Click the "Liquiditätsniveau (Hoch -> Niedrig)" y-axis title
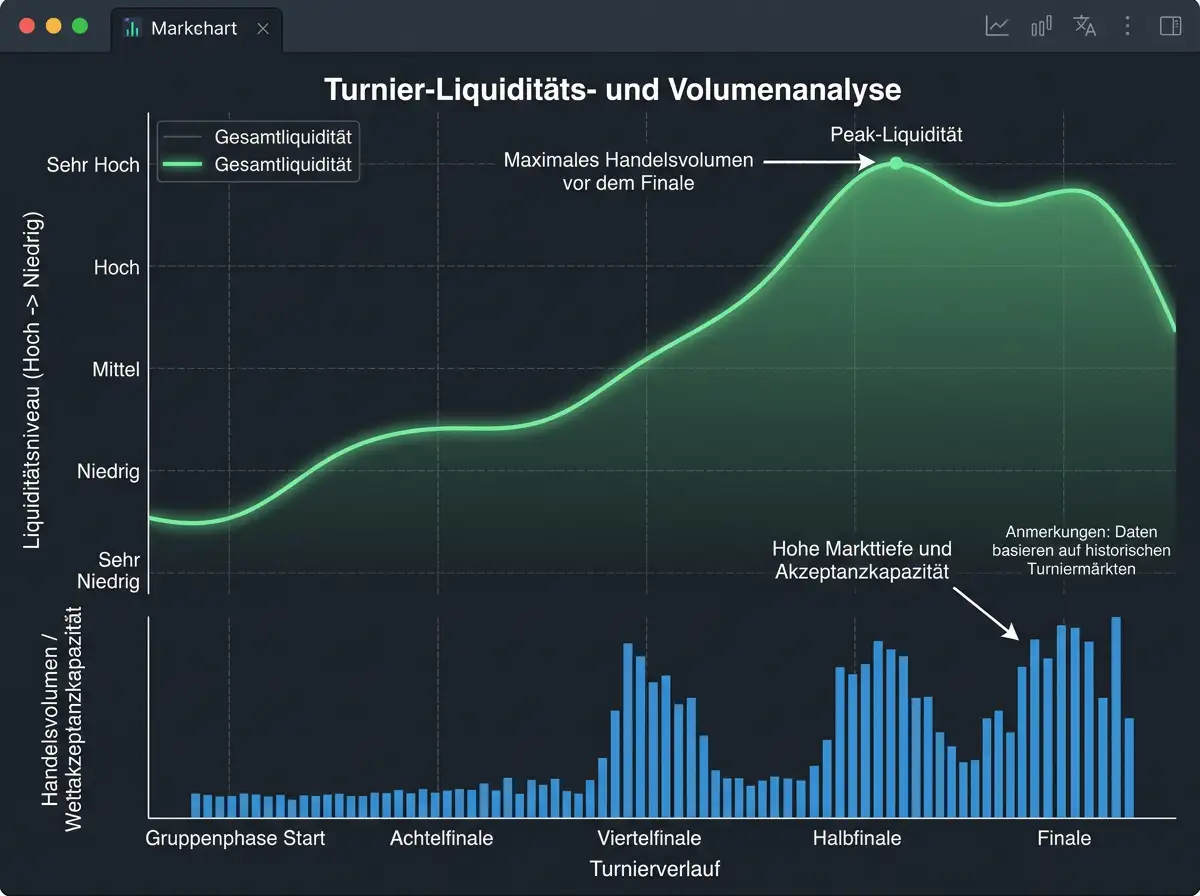Viewport: 1200px width, 896px height. 30,380
